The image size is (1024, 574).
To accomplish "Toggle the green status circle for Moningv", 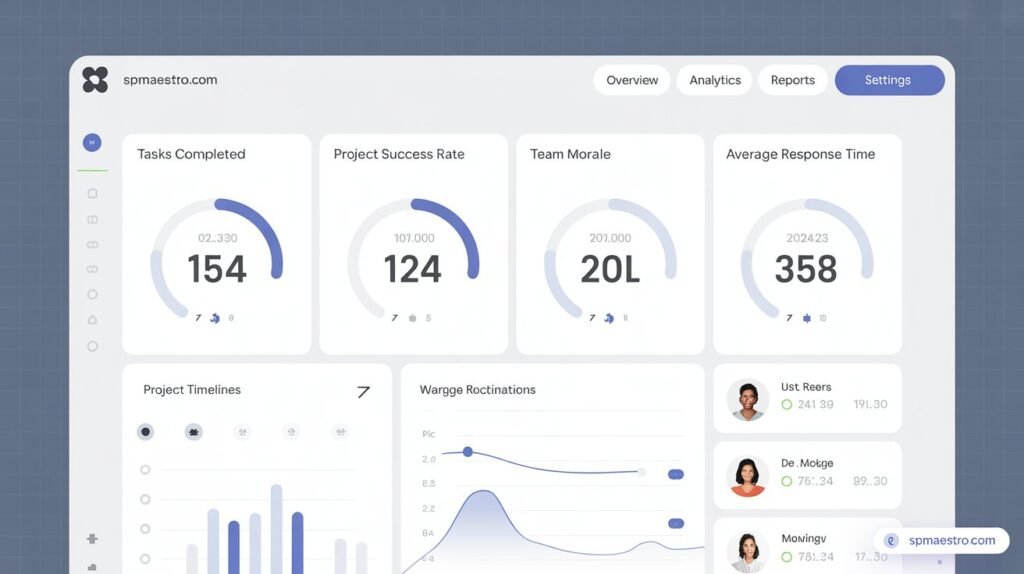I will pos(787,557).
